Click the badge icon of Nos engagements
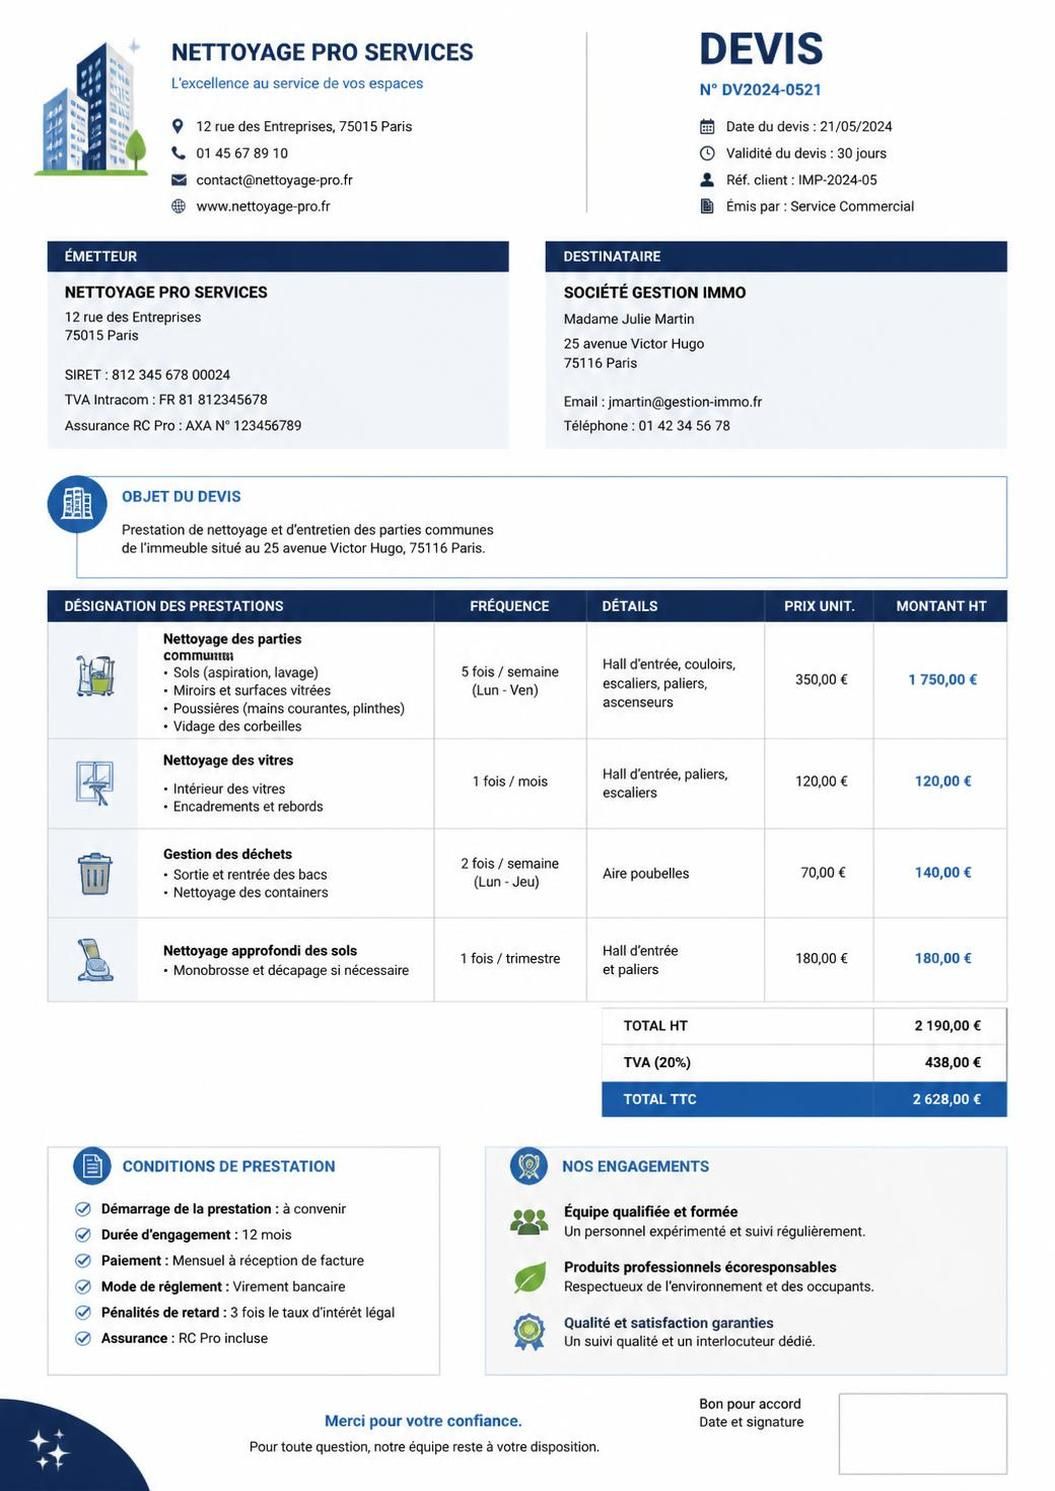Screen dimensions: 1055x1491 pyautogui.click(x=528, y=1166)
